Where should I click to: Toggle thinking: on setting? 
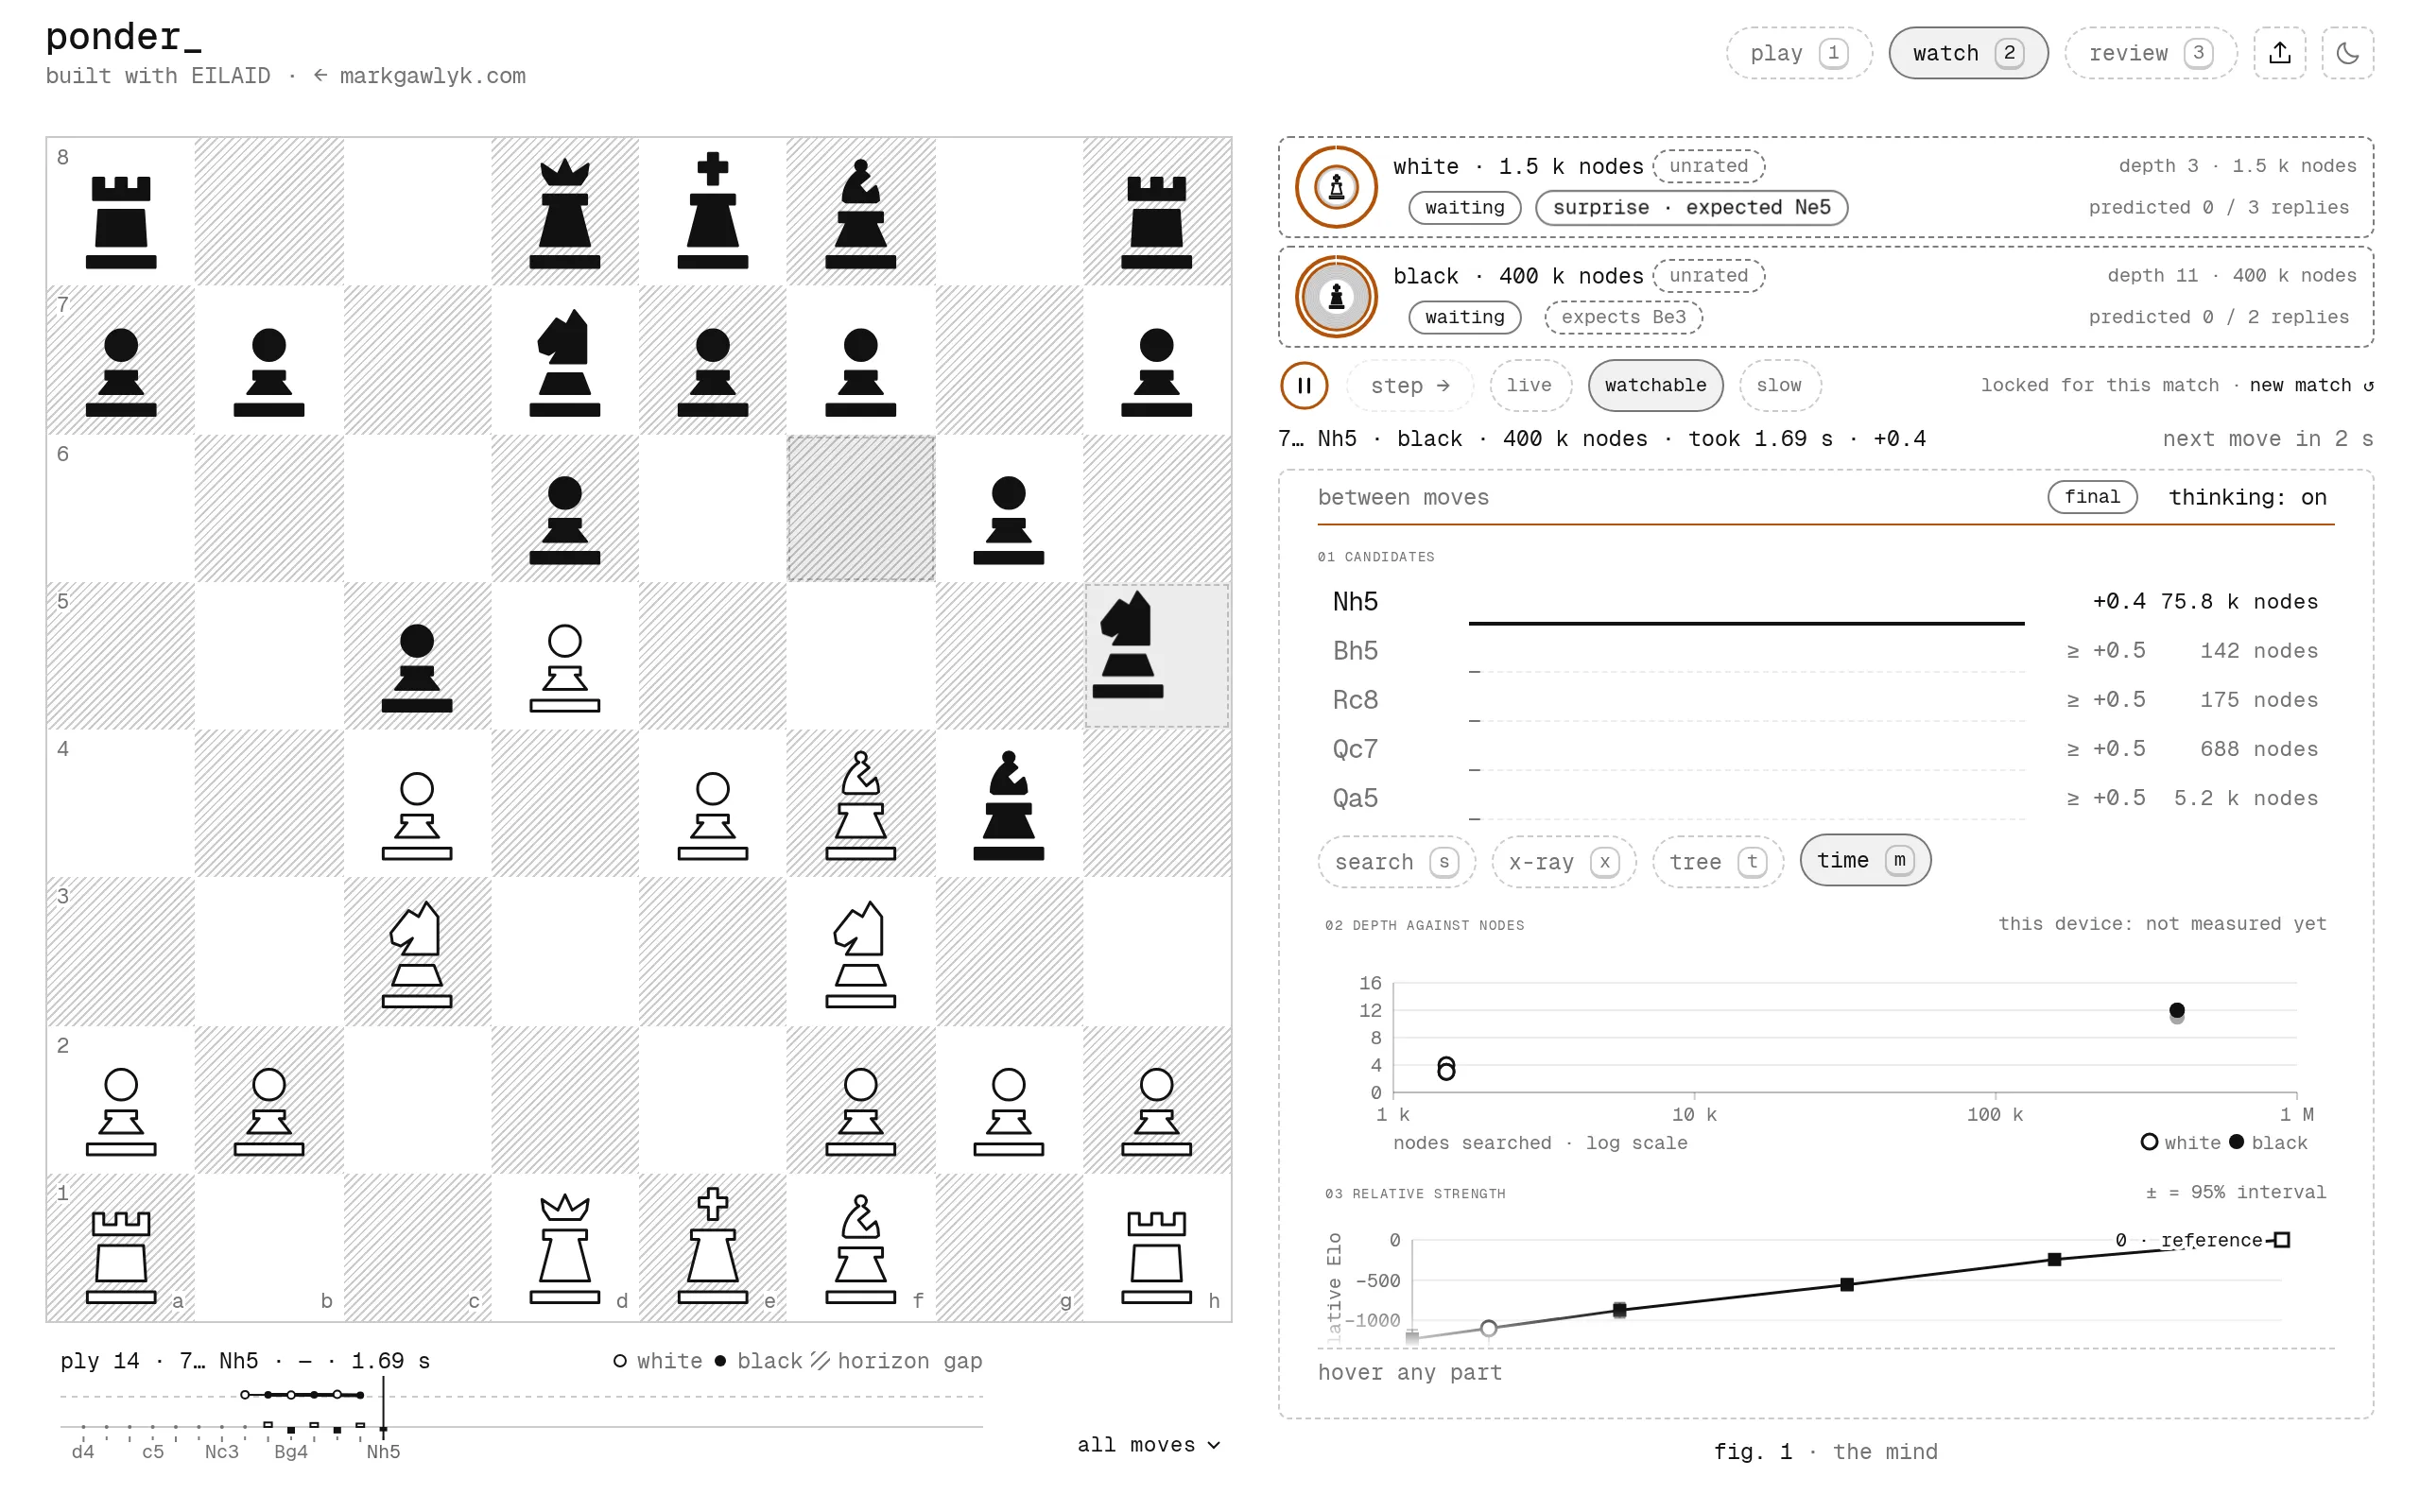pyautogui.click(x=2247, y=497)
